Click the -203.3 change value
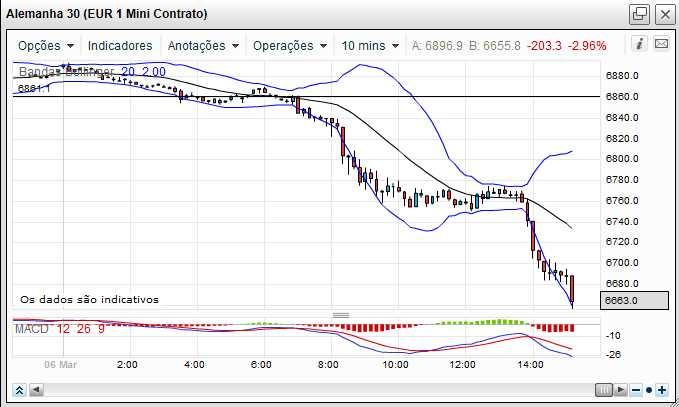The height and width of the screenshot is (407, 679). click(x=544, y=45)
